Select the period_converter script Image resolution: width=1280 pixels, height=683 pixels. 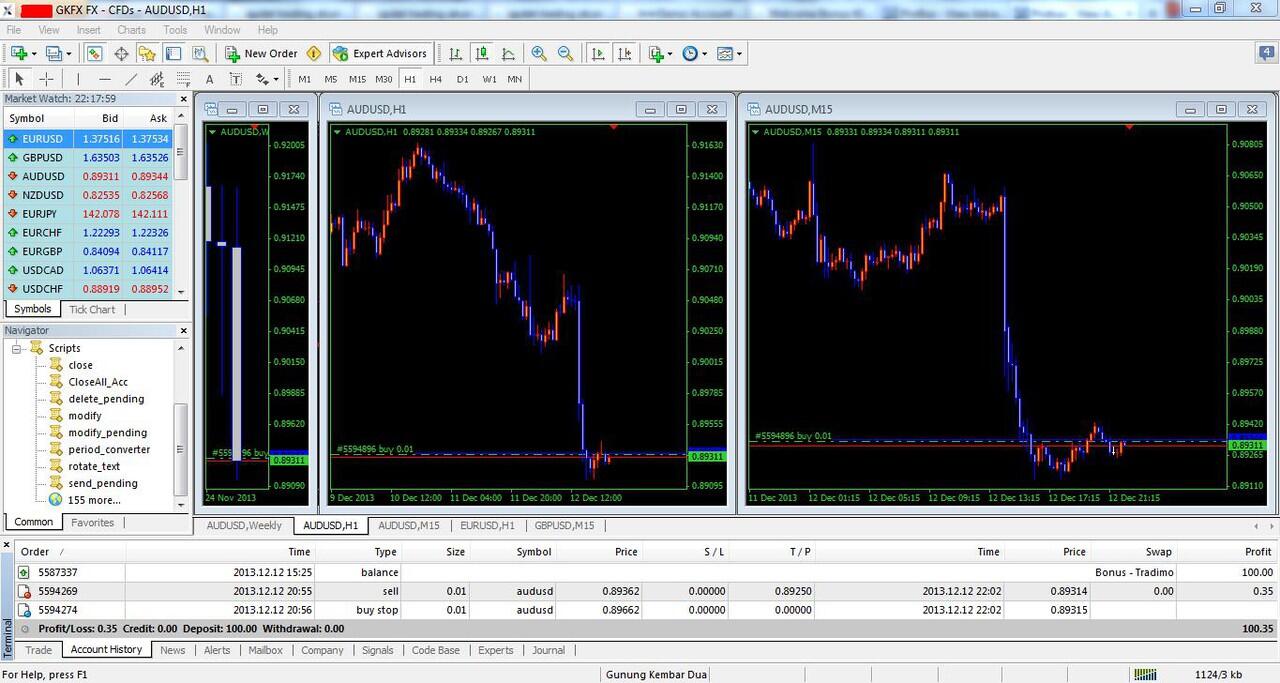(x=109, y=449)
